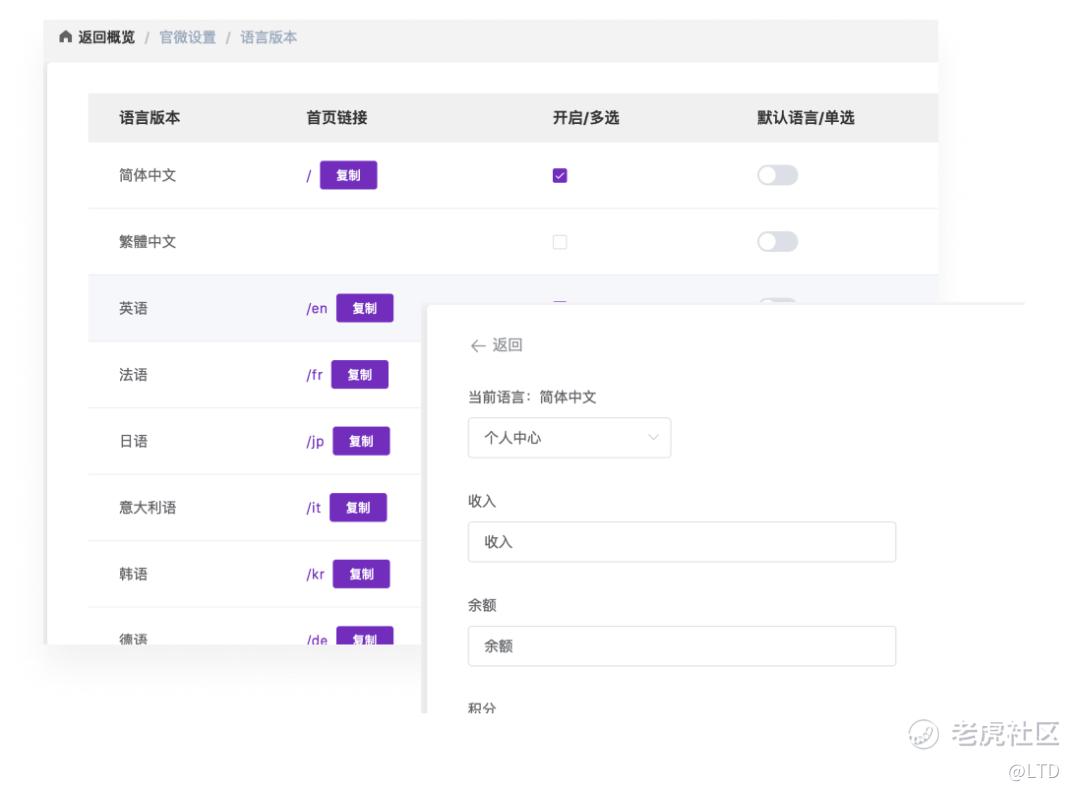Focus the 余额 text field
1080x796 pixels.
pos(681,646)
